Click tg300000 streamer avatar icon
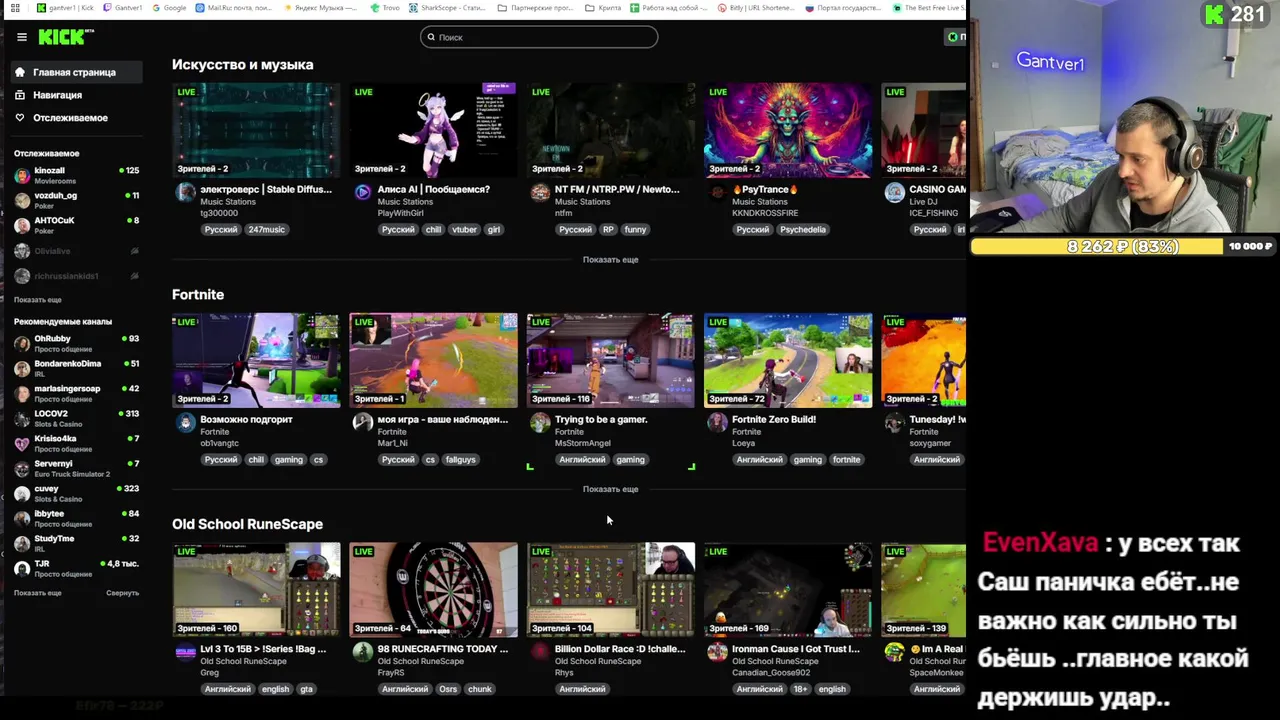 (185, 193)
